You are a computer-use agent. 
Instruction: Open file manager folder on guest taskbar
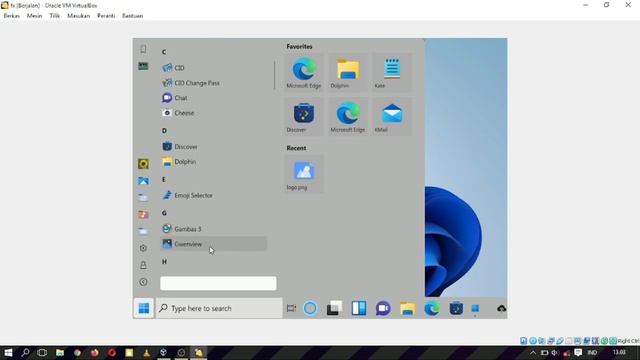click(407, 308)
